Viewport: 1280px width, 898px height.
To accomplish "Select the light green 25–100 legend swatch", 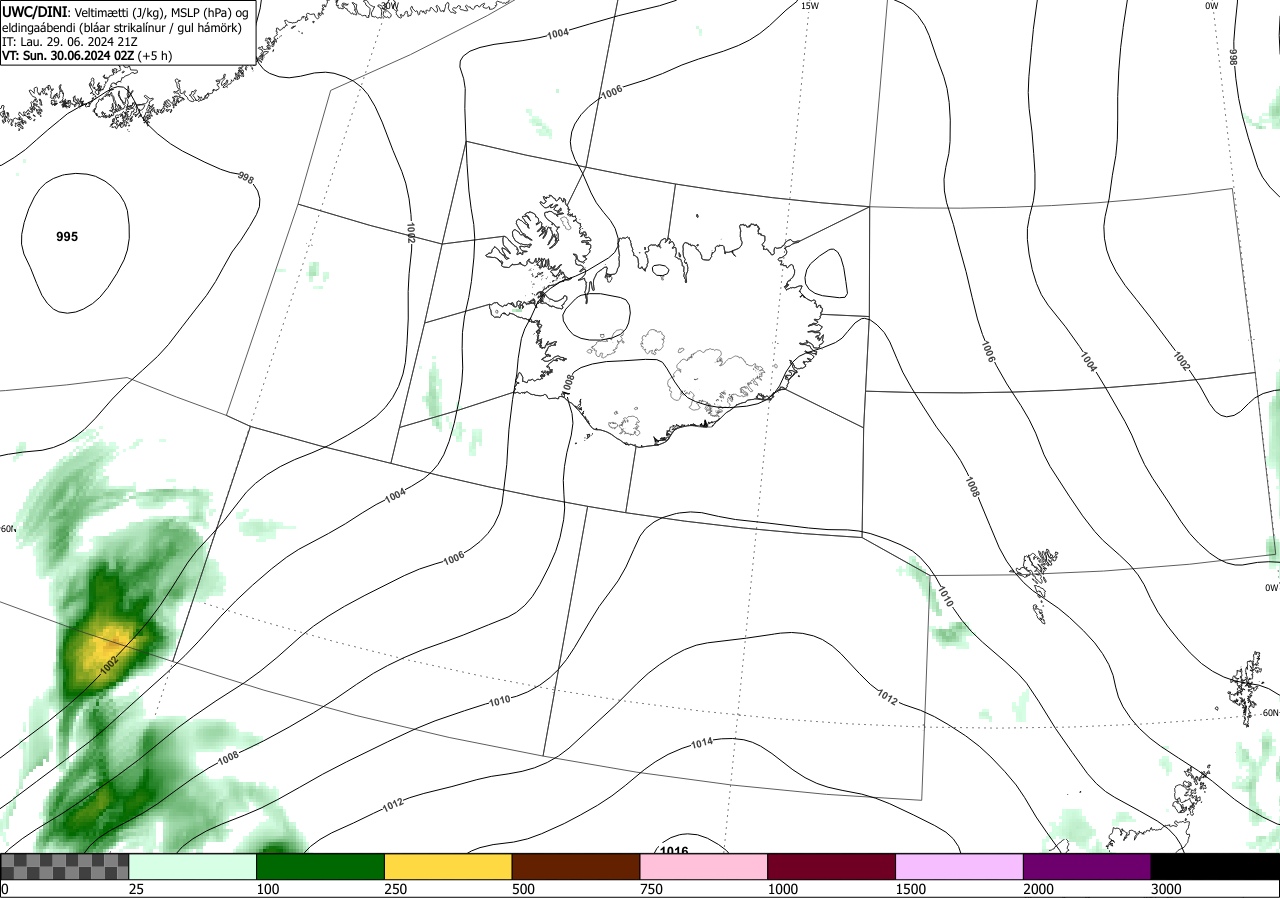I will pos(193,866).
